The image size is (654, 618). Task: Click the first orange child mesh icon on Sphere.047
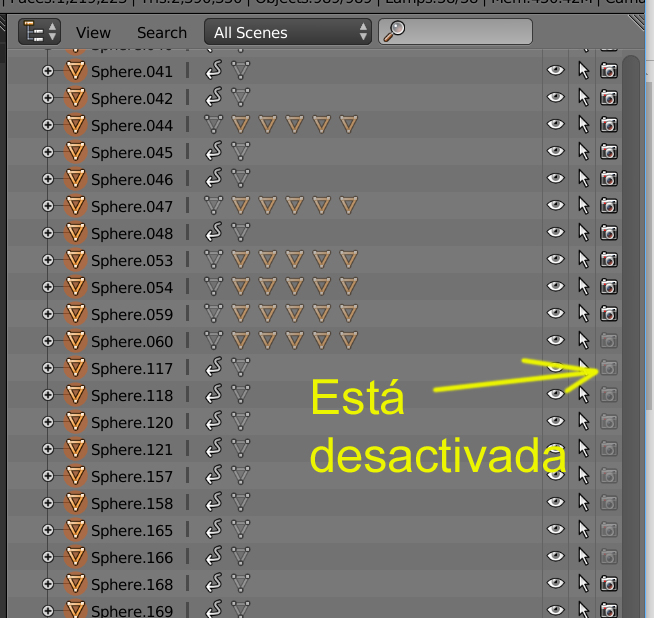pyautogui.click(x=241, y=206)
